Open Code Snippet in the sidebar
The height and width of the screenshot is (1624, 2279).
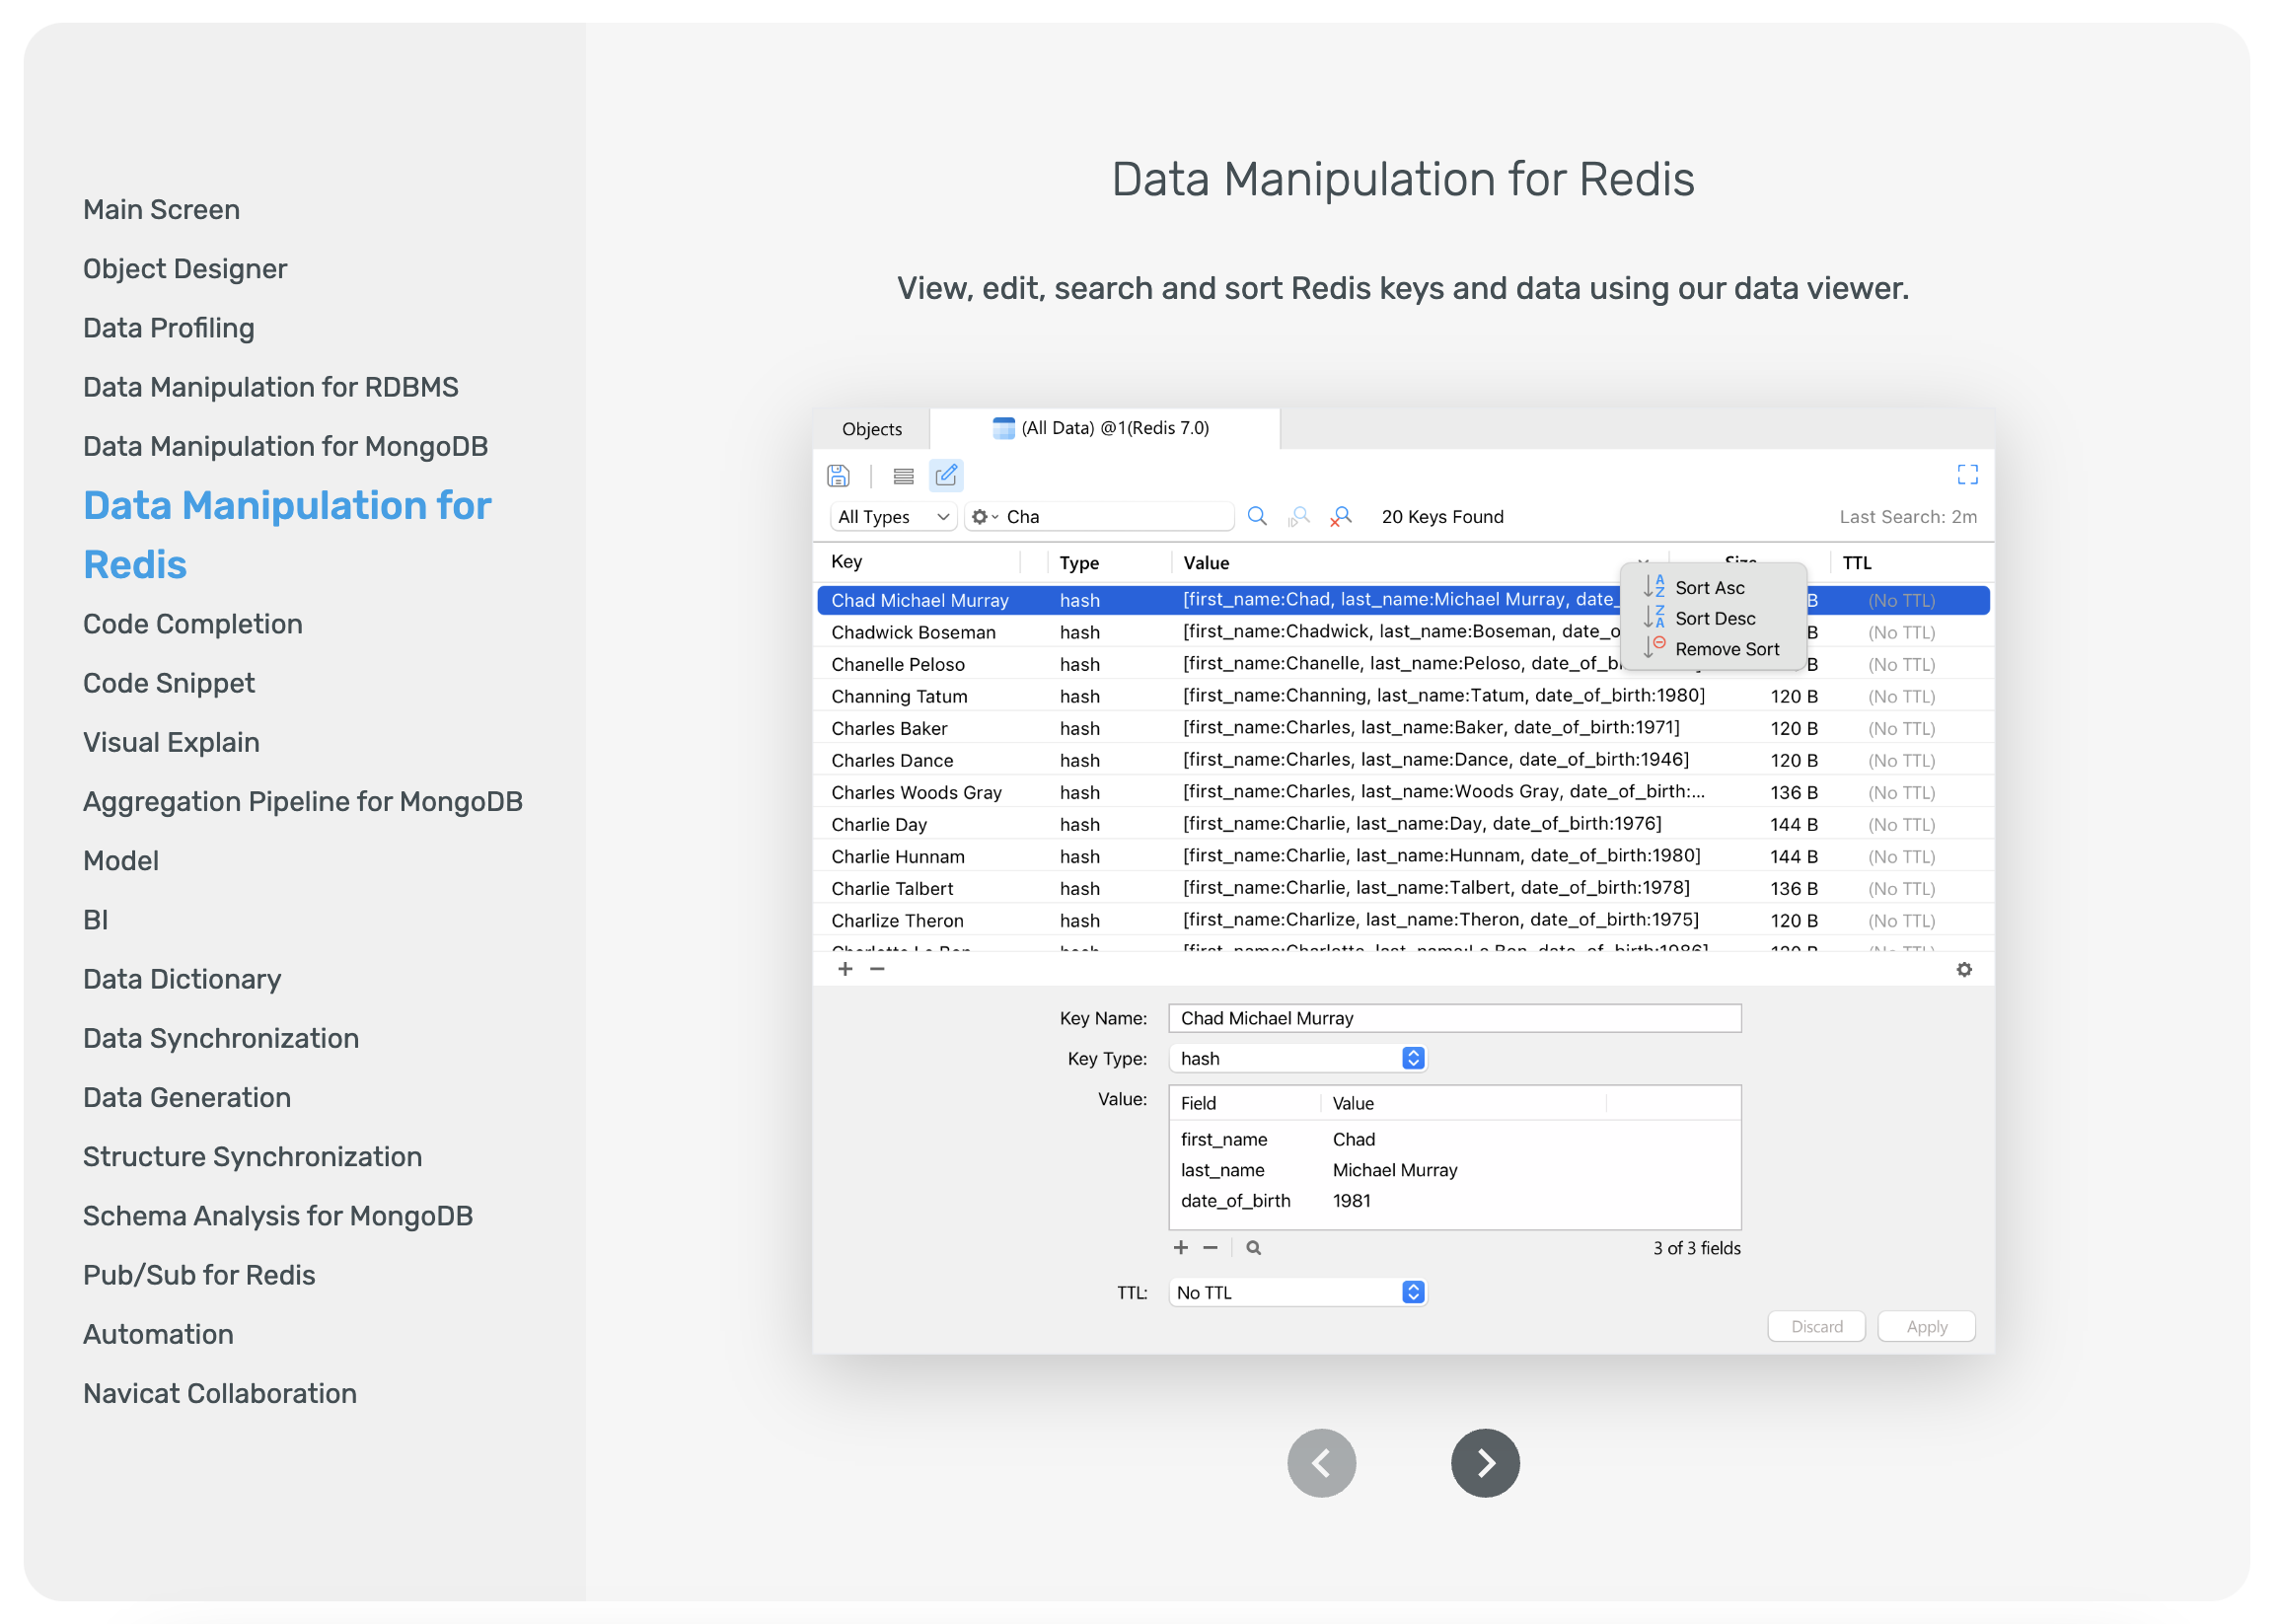pos(168,683)
